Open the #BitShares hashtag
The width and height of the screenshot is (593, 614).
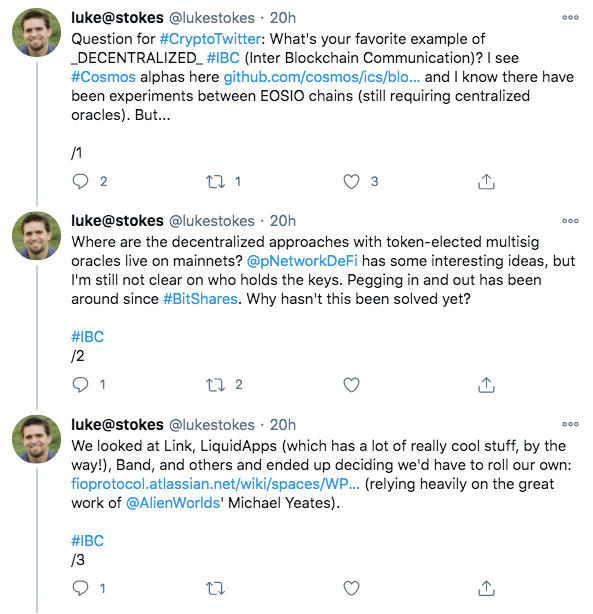(200, 299)
